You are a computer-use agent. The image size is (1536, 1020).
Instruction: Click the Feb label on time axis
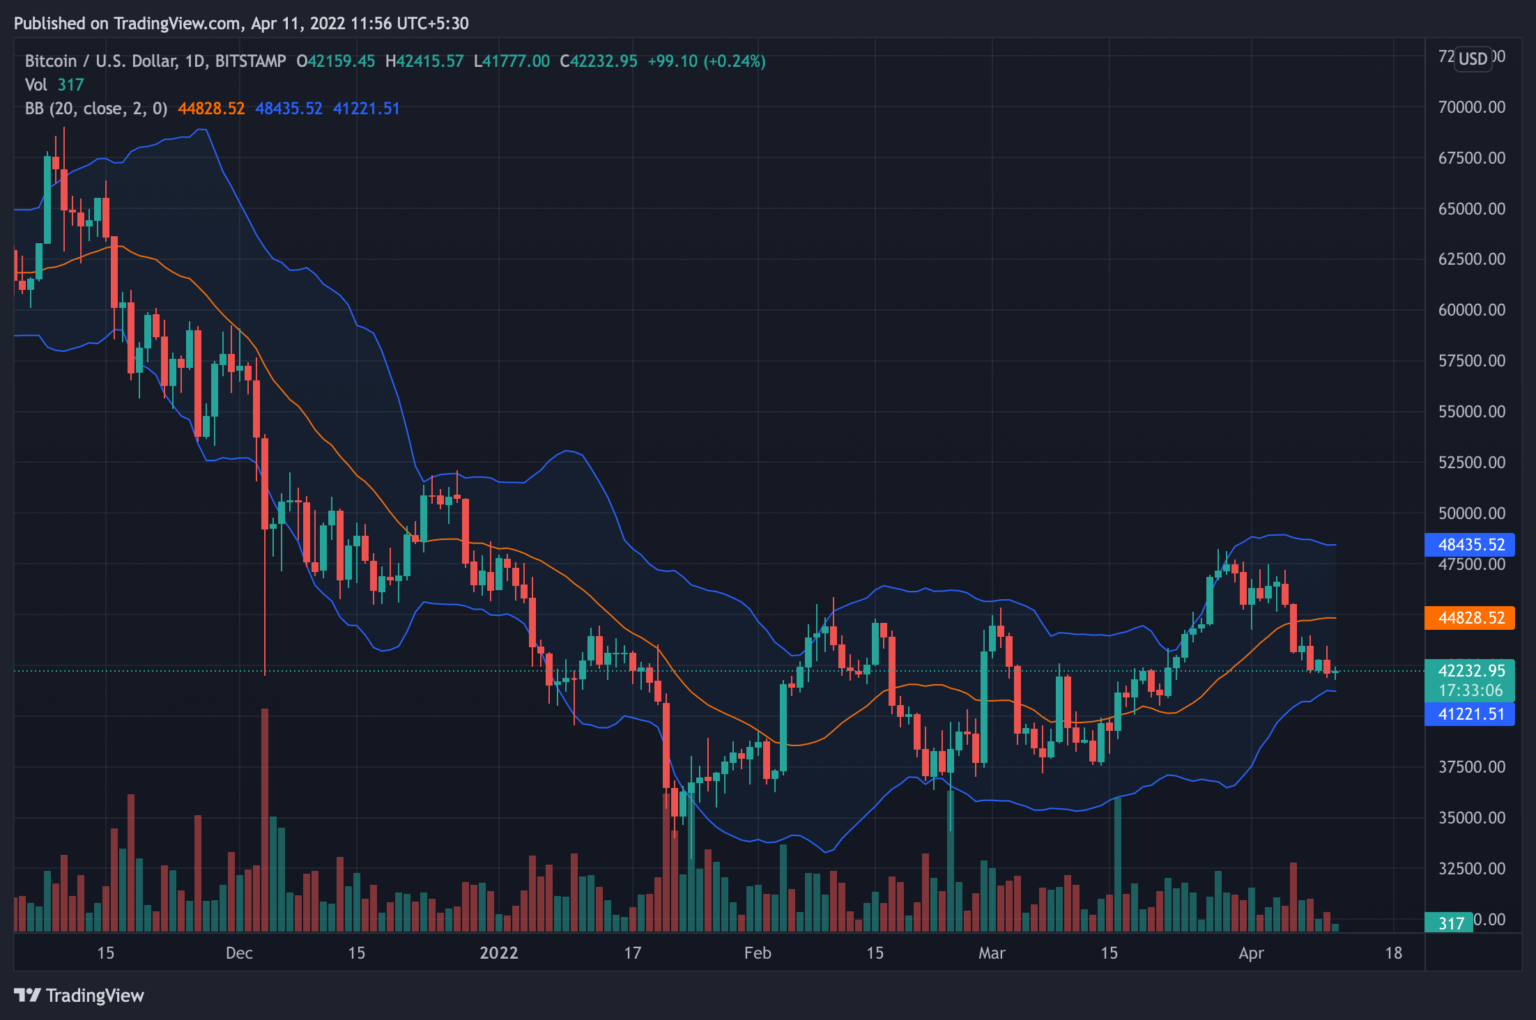click(757, 953)
